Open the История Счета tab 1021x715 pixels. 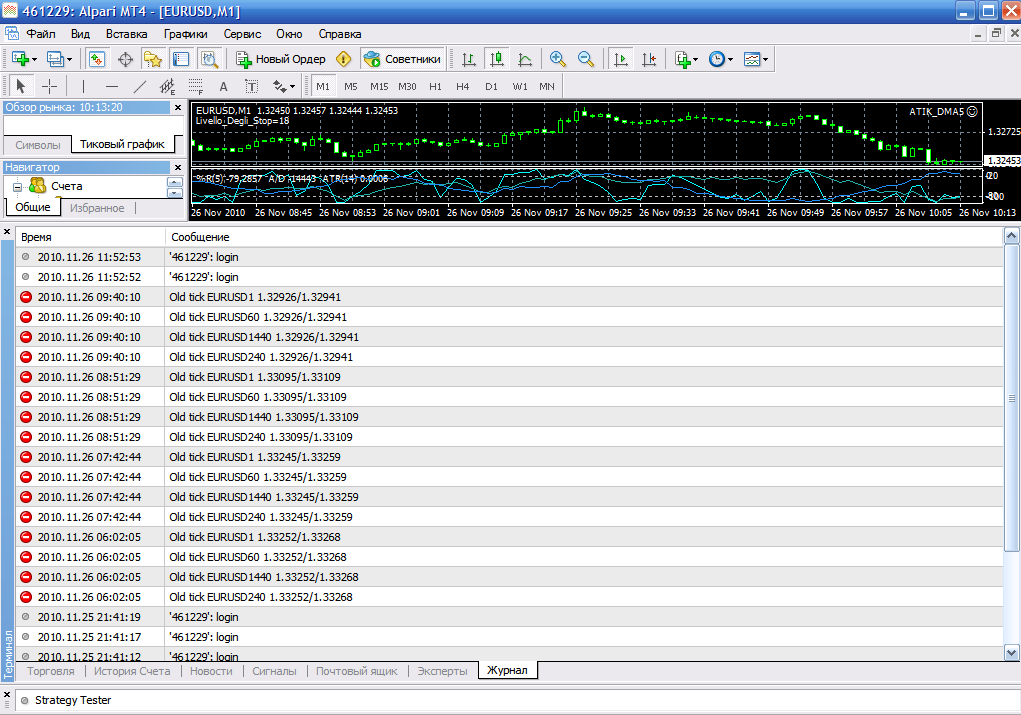pos(132,671)
